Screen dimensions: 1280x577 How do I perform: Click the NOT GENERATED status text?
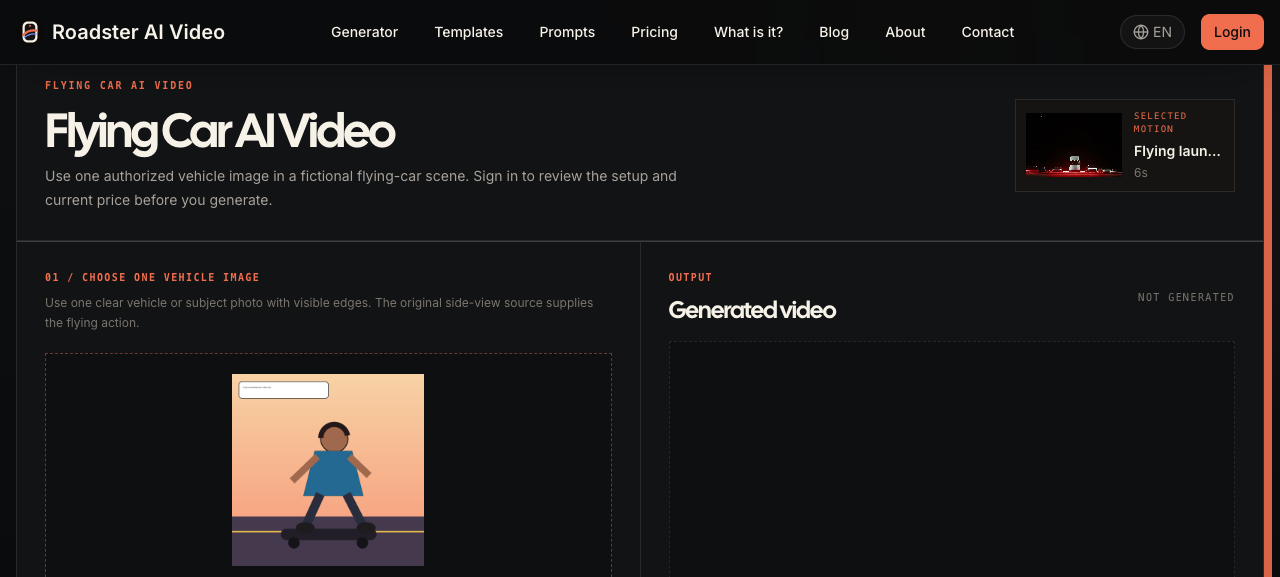click(x=1186, y=298)
